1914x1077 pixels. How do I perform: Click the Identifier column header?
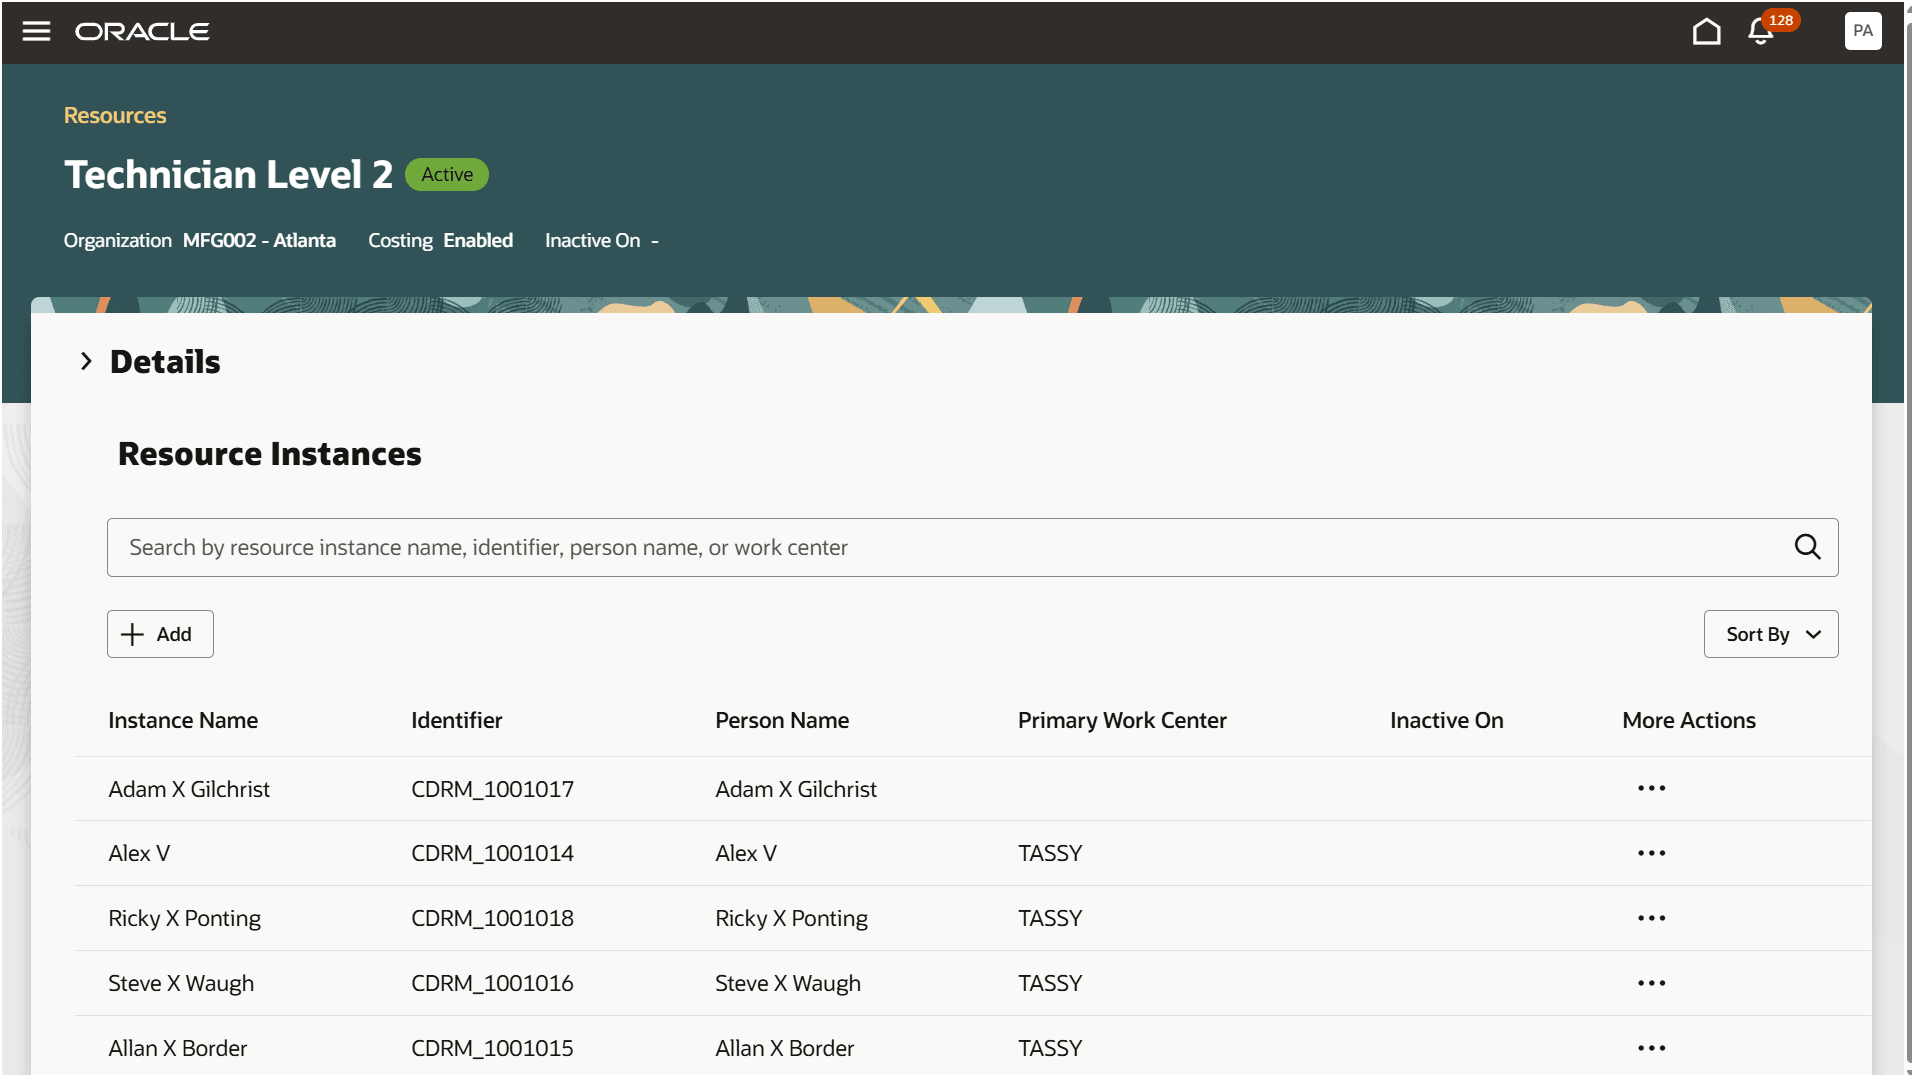coord(456,720)
